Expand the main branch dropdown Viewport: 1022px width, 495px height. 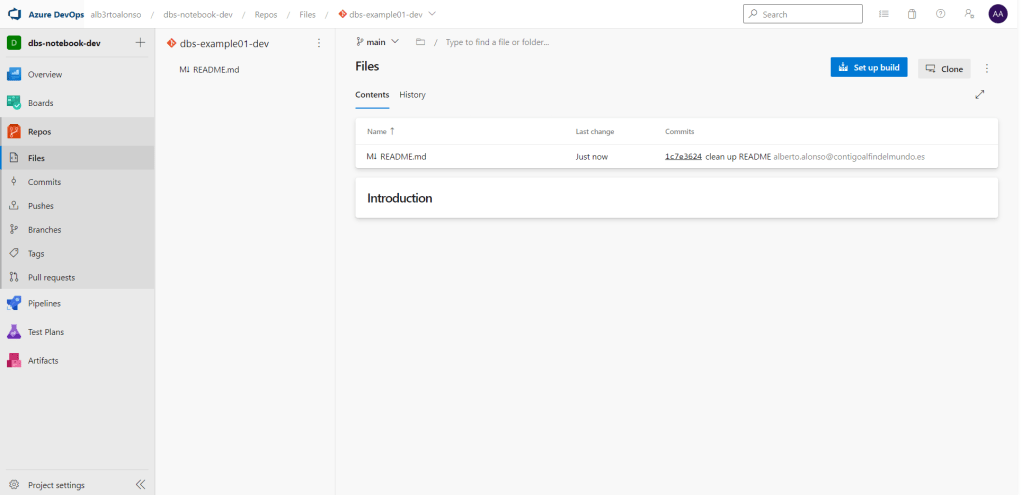378,42
